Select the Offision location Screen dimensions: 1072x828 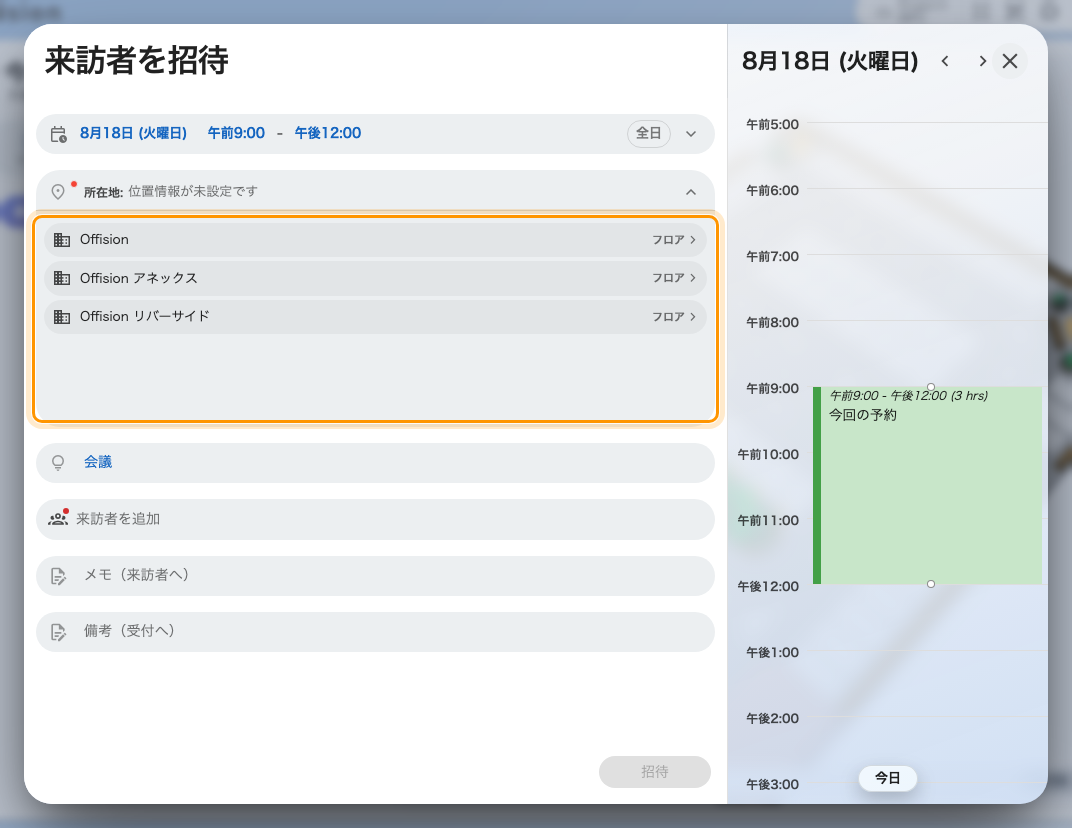point(375,240)
